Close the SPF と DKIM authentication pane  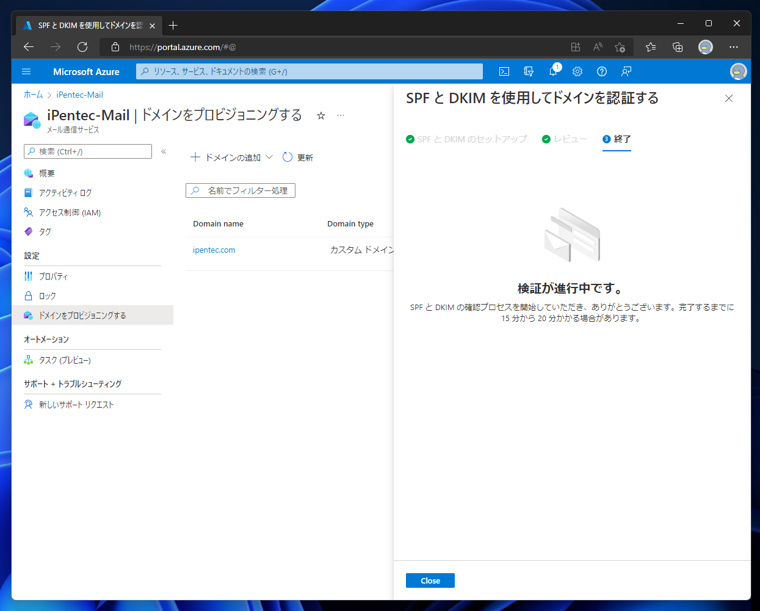pyautogui.click(x=728, y=98)
